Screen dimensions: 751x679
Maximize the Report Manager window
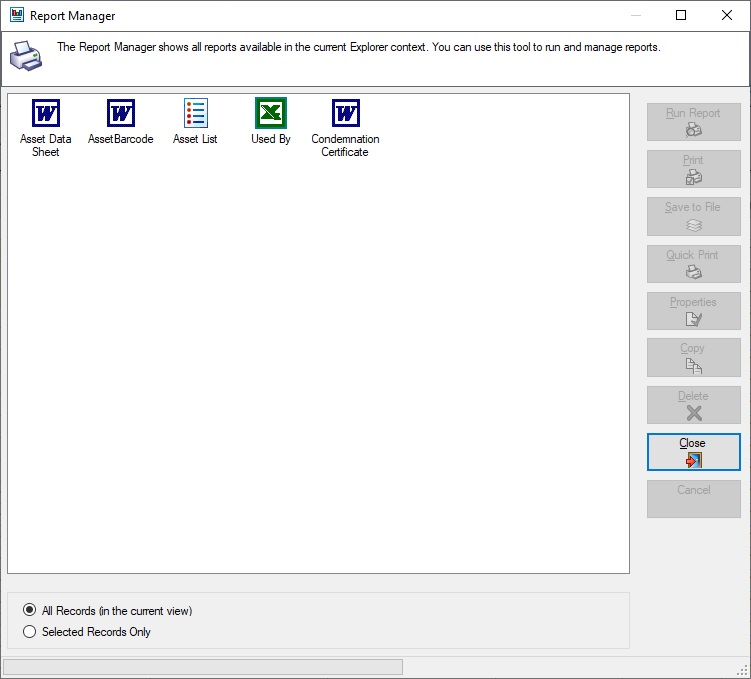point(681,15)
